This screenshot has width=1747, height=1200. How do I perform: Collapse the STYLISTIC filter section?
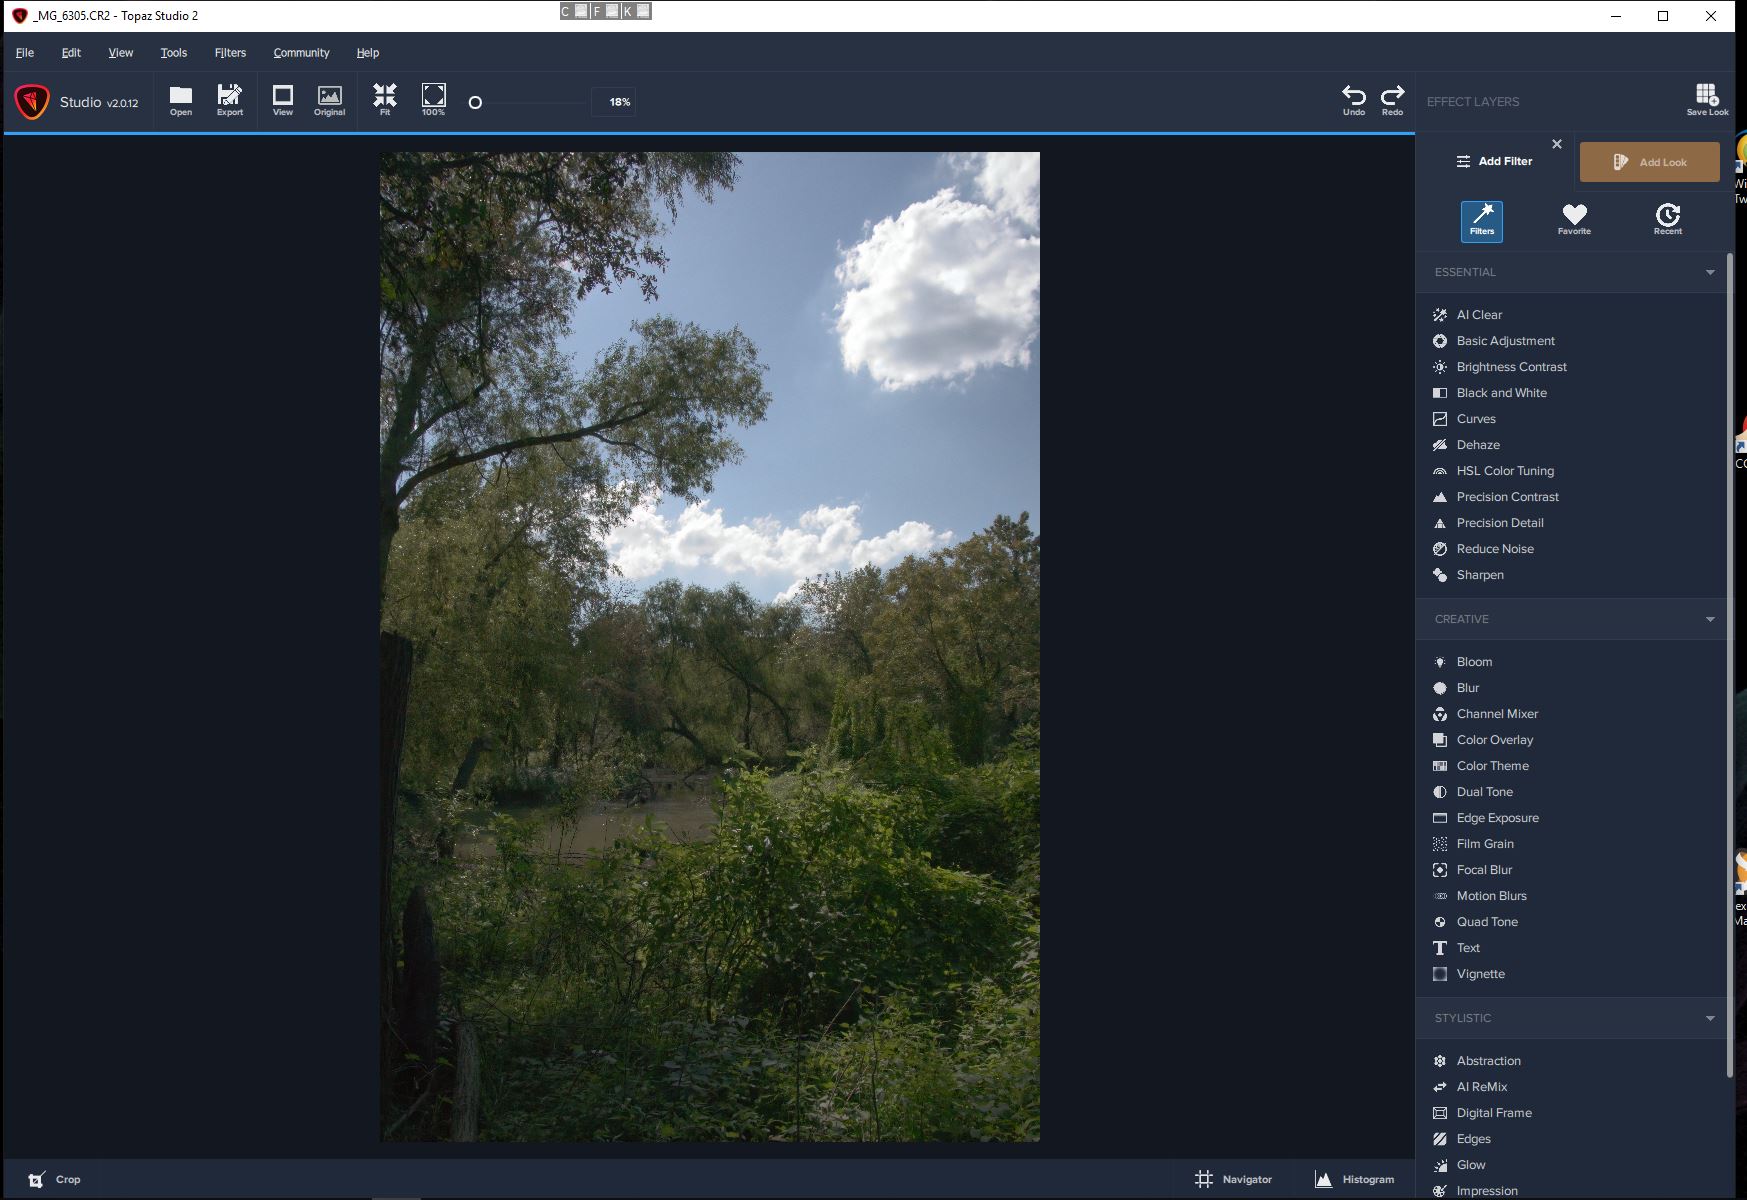coord(1710,1019)
